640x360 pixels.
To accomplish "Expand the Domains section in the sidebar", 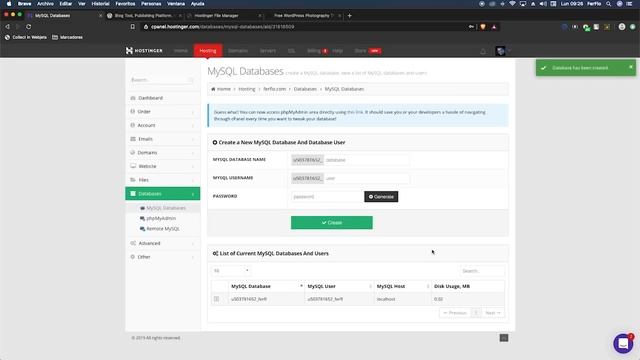I will click(x=162, y=153).
